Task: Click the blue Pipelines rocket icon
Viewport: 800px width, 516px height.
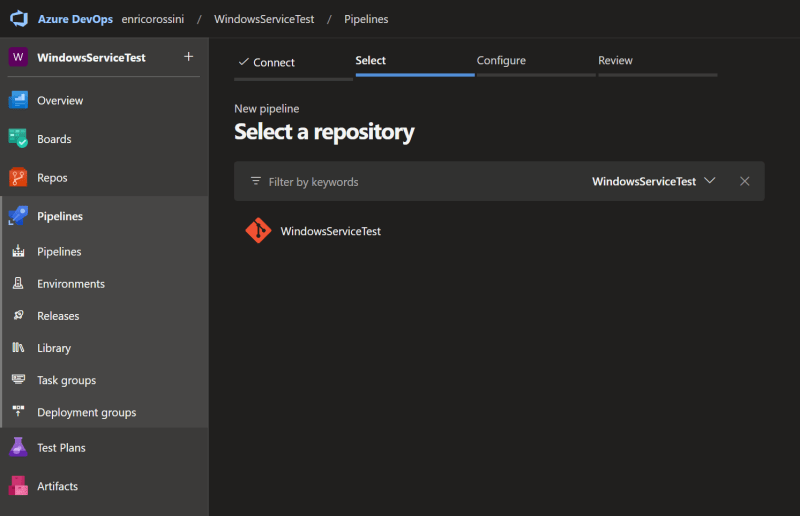Action: (18, 215)
